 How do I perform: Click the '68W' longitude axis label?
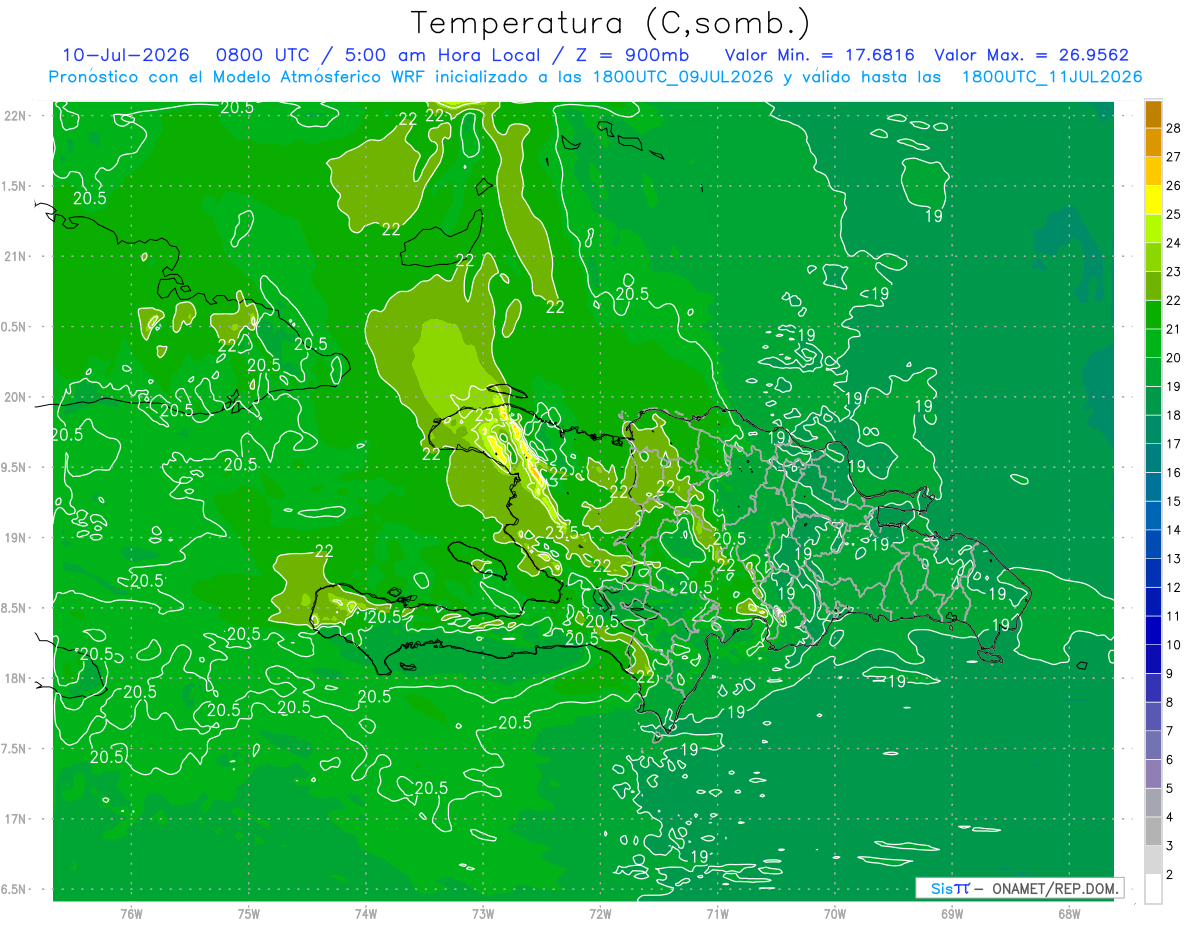(x=1069, y=913)
